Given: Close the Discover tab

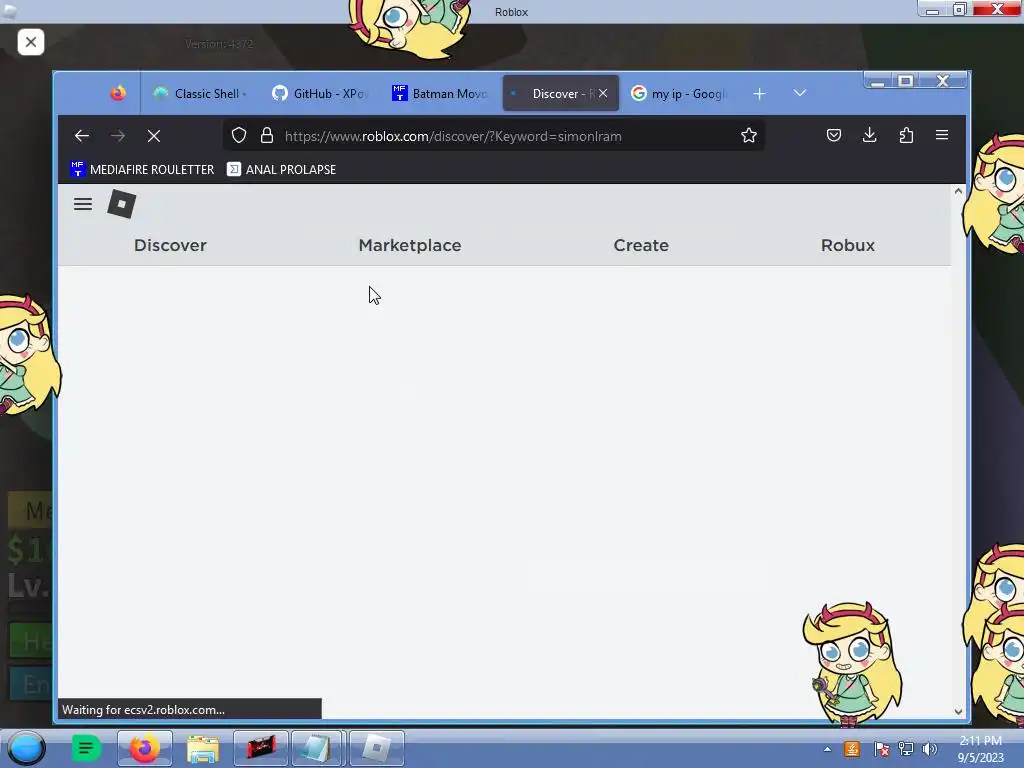Looking at the screenshot, I should [x=603, y=93].
